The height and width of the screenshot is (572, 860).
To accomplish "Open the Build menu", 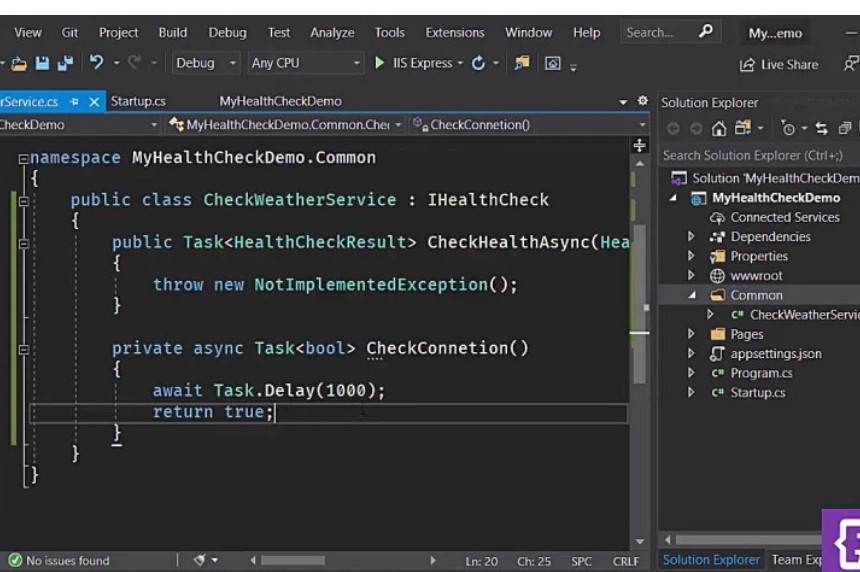I will coord(172,32).
